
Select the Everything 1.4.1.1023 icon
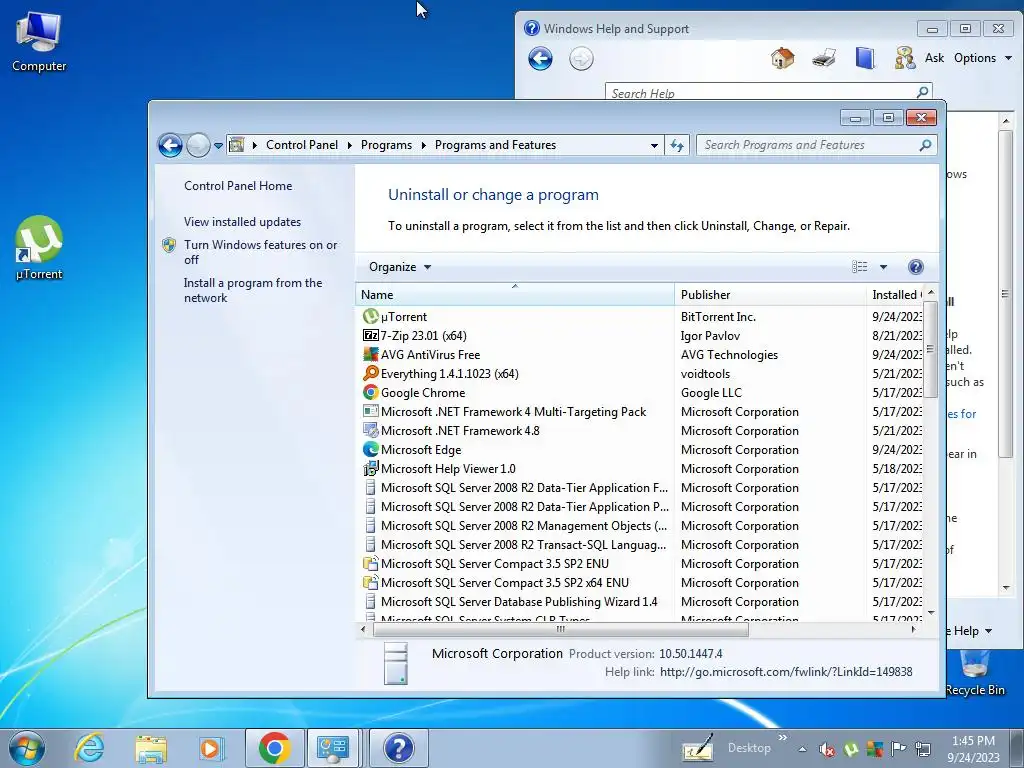pyautogui.click(x=370, y=373)
